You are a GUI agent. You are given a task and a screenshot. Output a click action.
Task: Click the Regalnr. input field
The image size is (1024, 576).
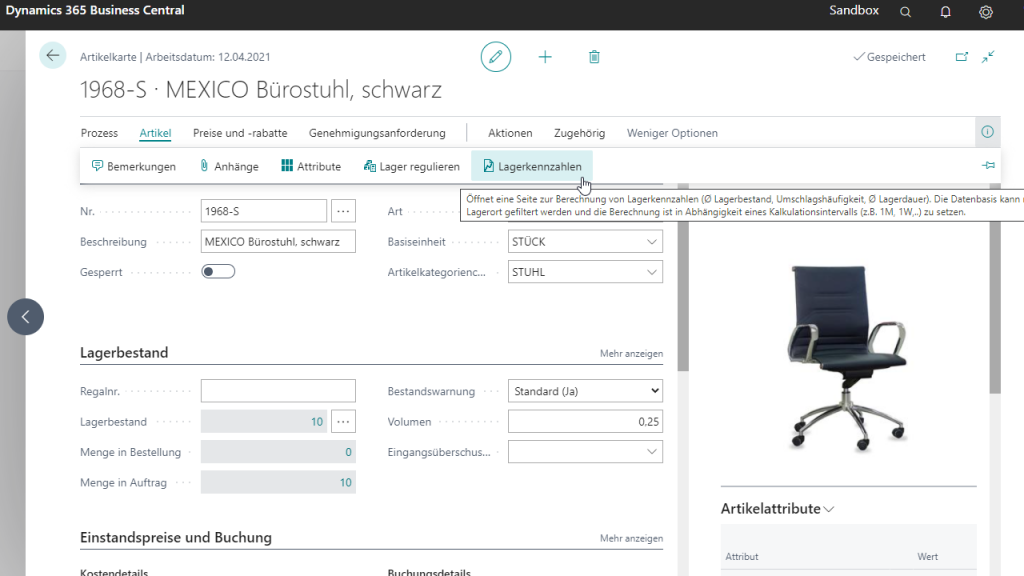[278, 391]
